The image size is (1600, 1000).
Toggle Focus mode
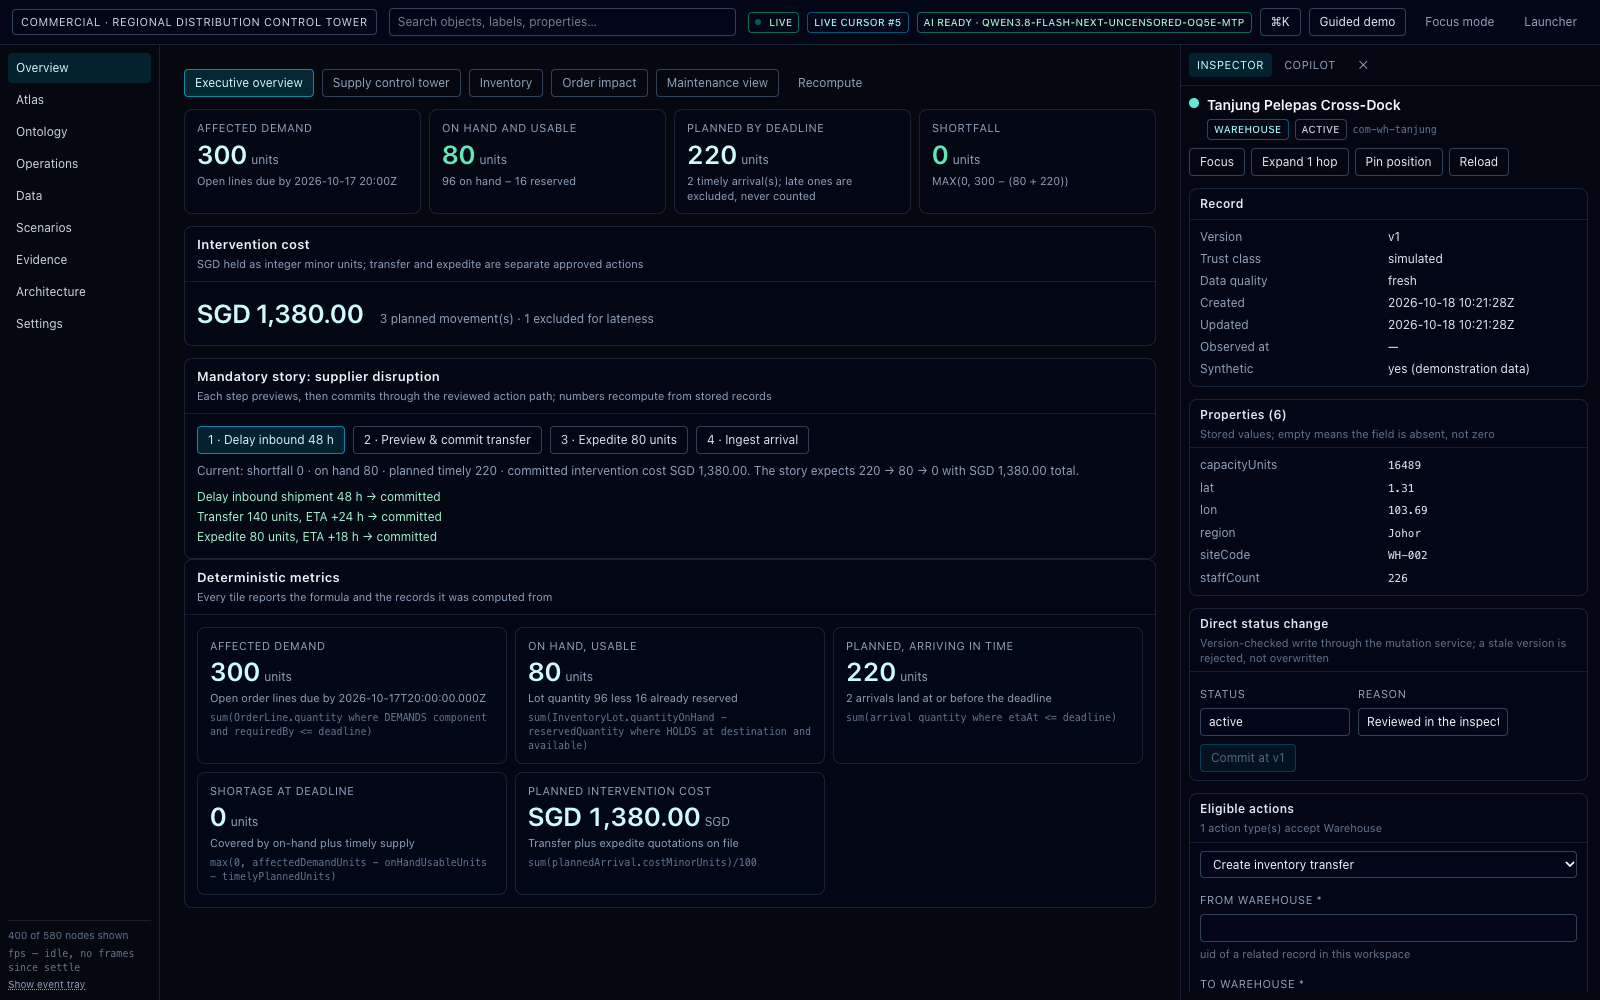1459,22
